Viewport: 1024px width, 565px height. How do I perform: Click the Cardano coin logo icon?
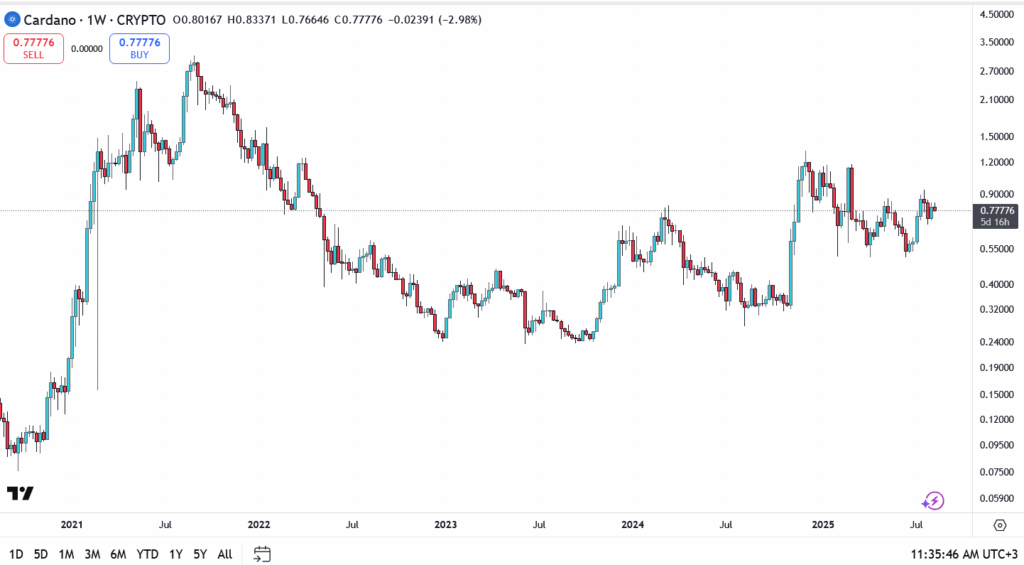point(12,20)
